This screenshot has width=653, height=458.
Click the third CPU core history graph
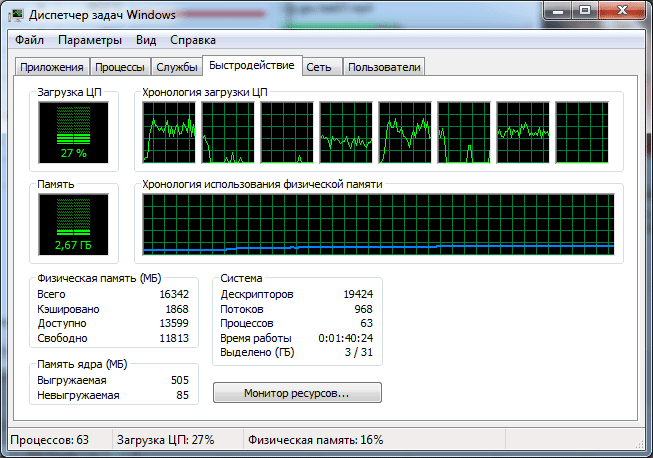click(287, 132)
